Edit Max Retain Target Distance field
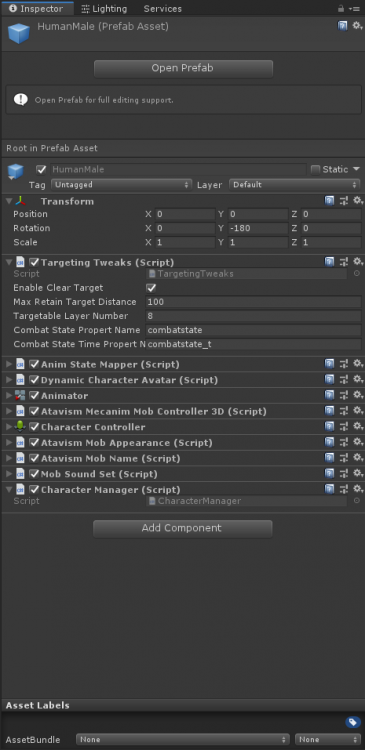Image resolution: width=365 pixels, height=750 pixels. coord(254,302)
